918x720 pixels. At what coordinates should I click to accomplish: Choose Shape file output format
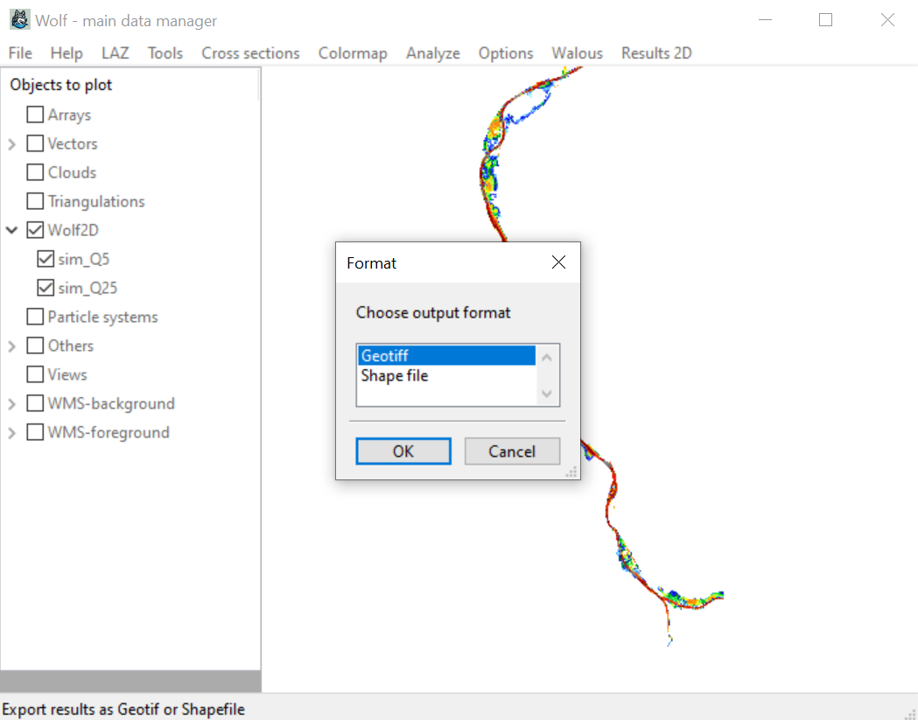coord(394,376)
